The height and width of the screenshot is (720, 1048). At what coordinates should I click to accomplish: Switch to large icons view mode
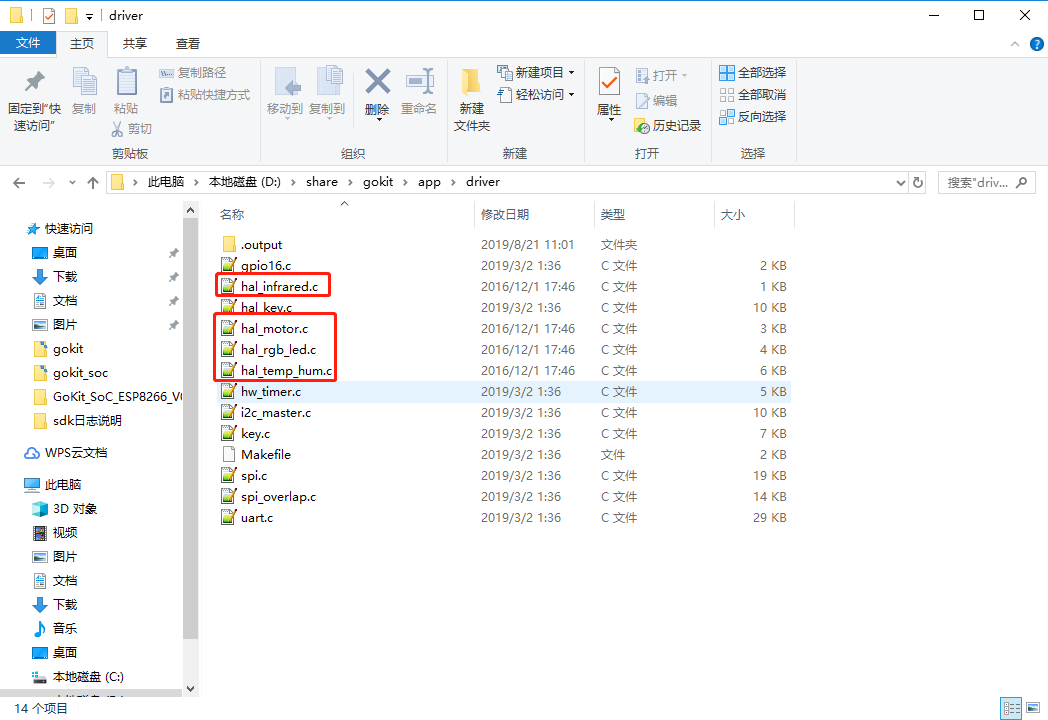point(1033,708)
